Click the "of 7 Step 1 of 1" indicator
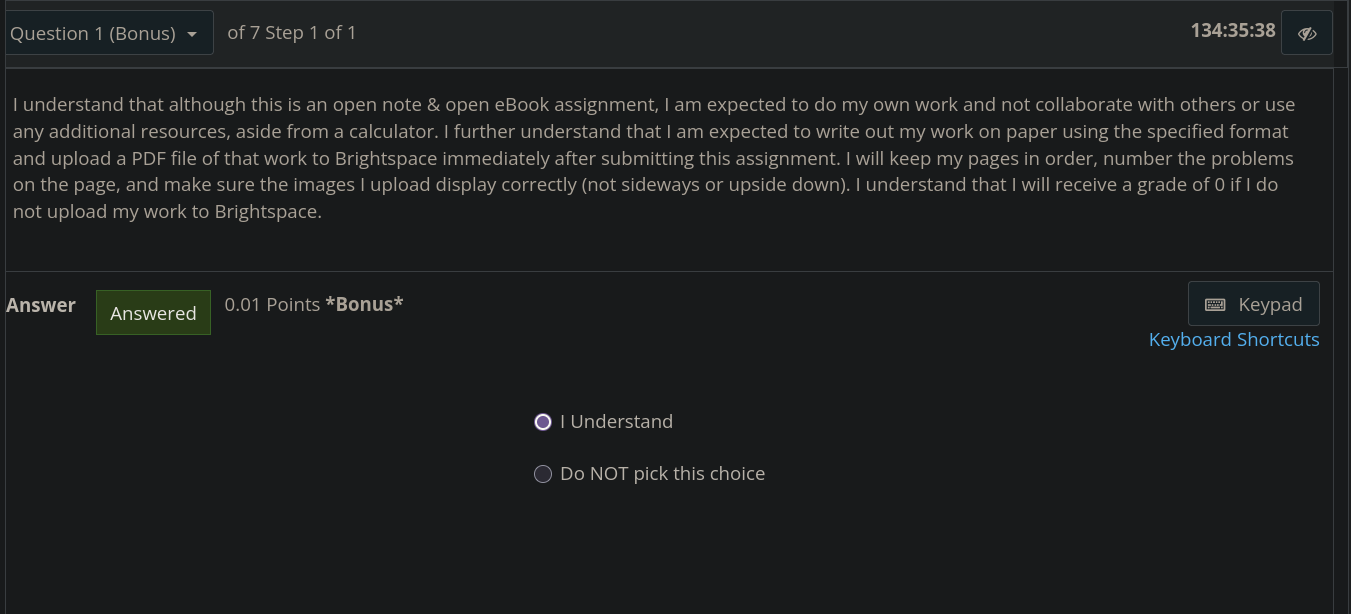Image resolution: width=1351 pixels, height=614 pixels. [291, 32]
